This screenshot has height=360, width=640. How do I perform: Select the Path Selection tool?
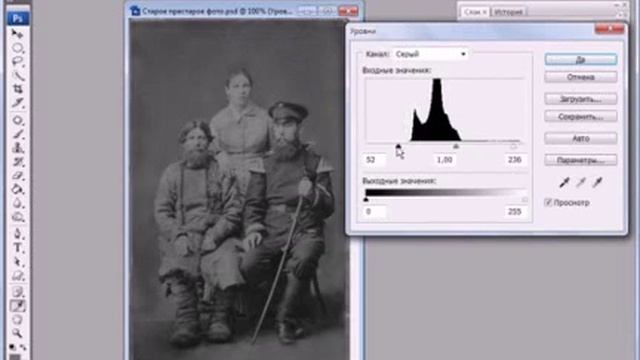[18, 262]
